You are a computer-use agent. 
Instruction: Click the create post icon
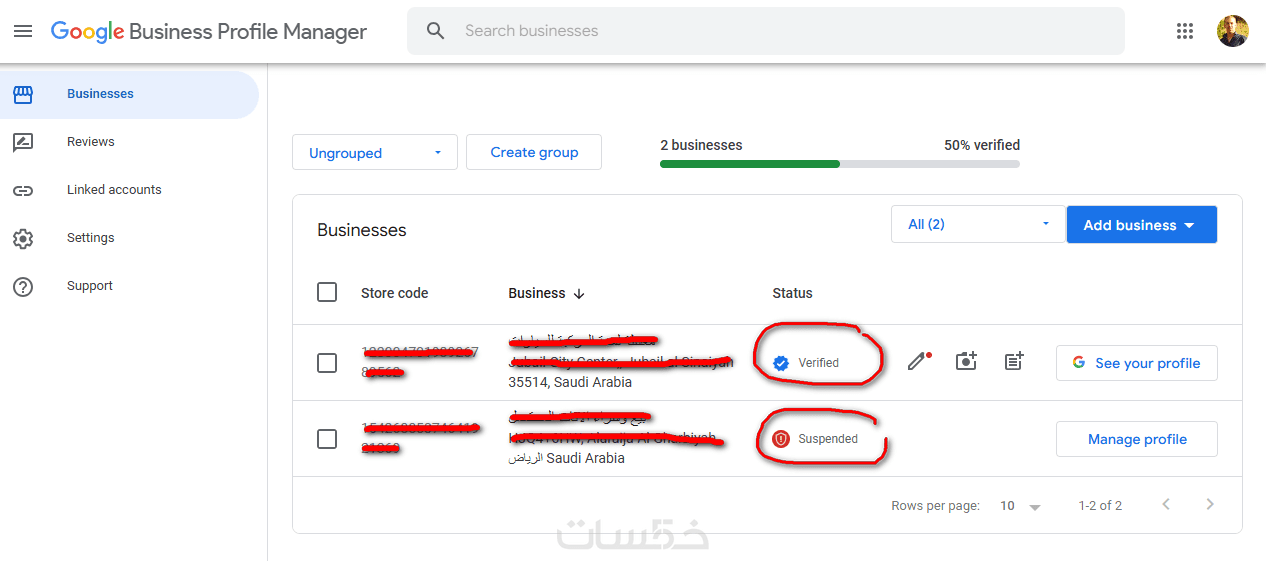coord(1014,362)
